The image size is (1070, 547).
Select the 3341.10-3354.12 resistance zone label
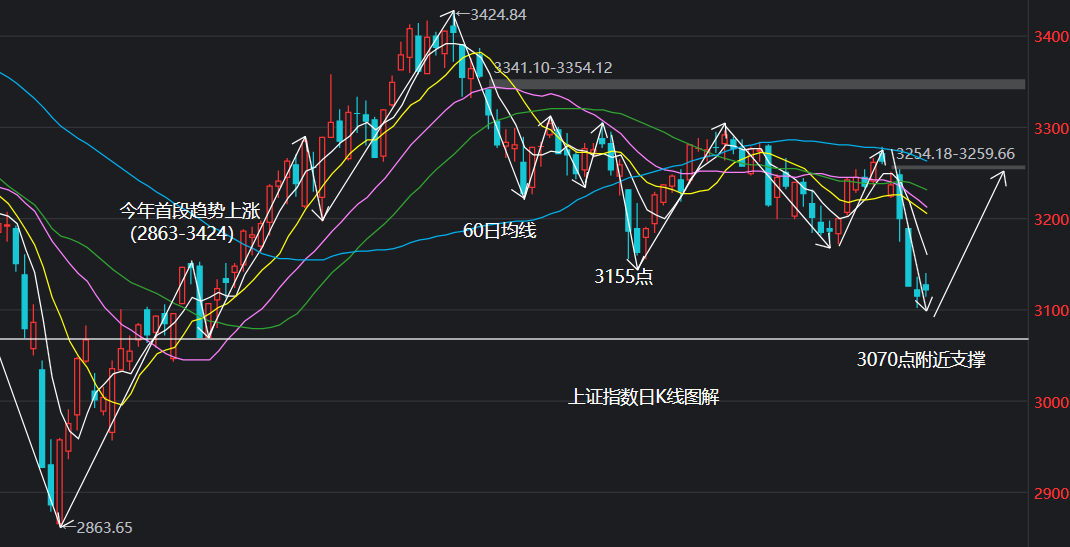[553, 68]
